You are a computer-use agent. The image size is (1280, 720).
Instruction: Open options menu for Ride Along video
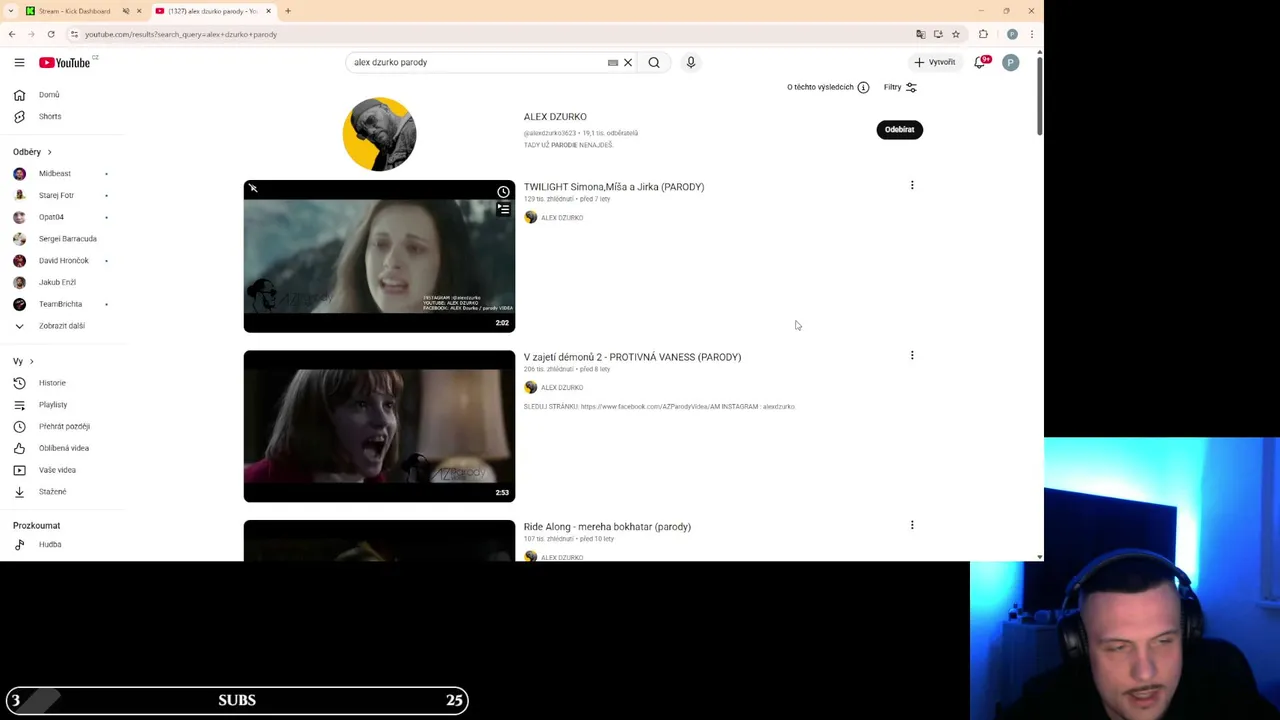pos(912,525)
